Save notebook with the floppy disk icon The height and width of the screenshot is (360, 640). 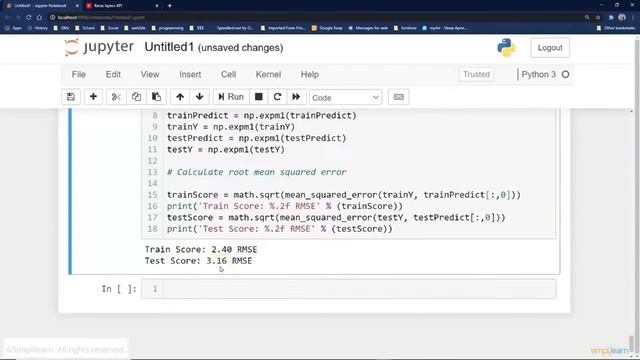coord(71,97)
